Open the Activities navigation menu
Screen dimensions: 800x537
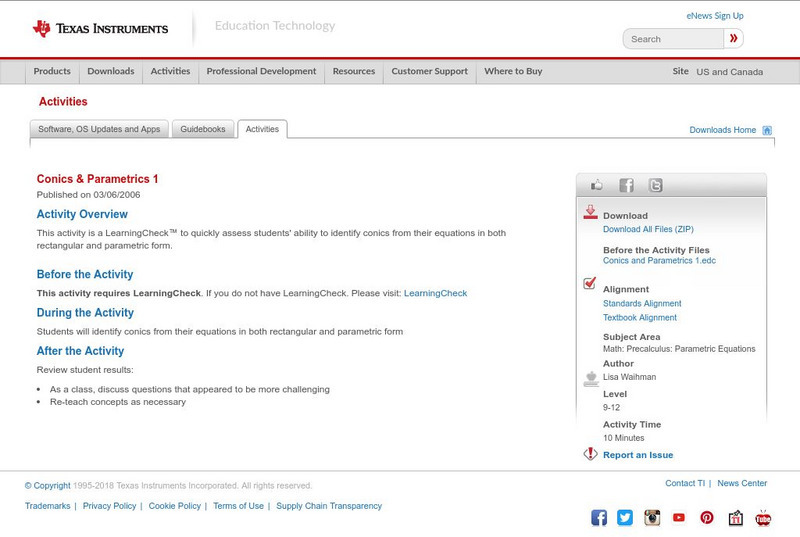point(170,71)
